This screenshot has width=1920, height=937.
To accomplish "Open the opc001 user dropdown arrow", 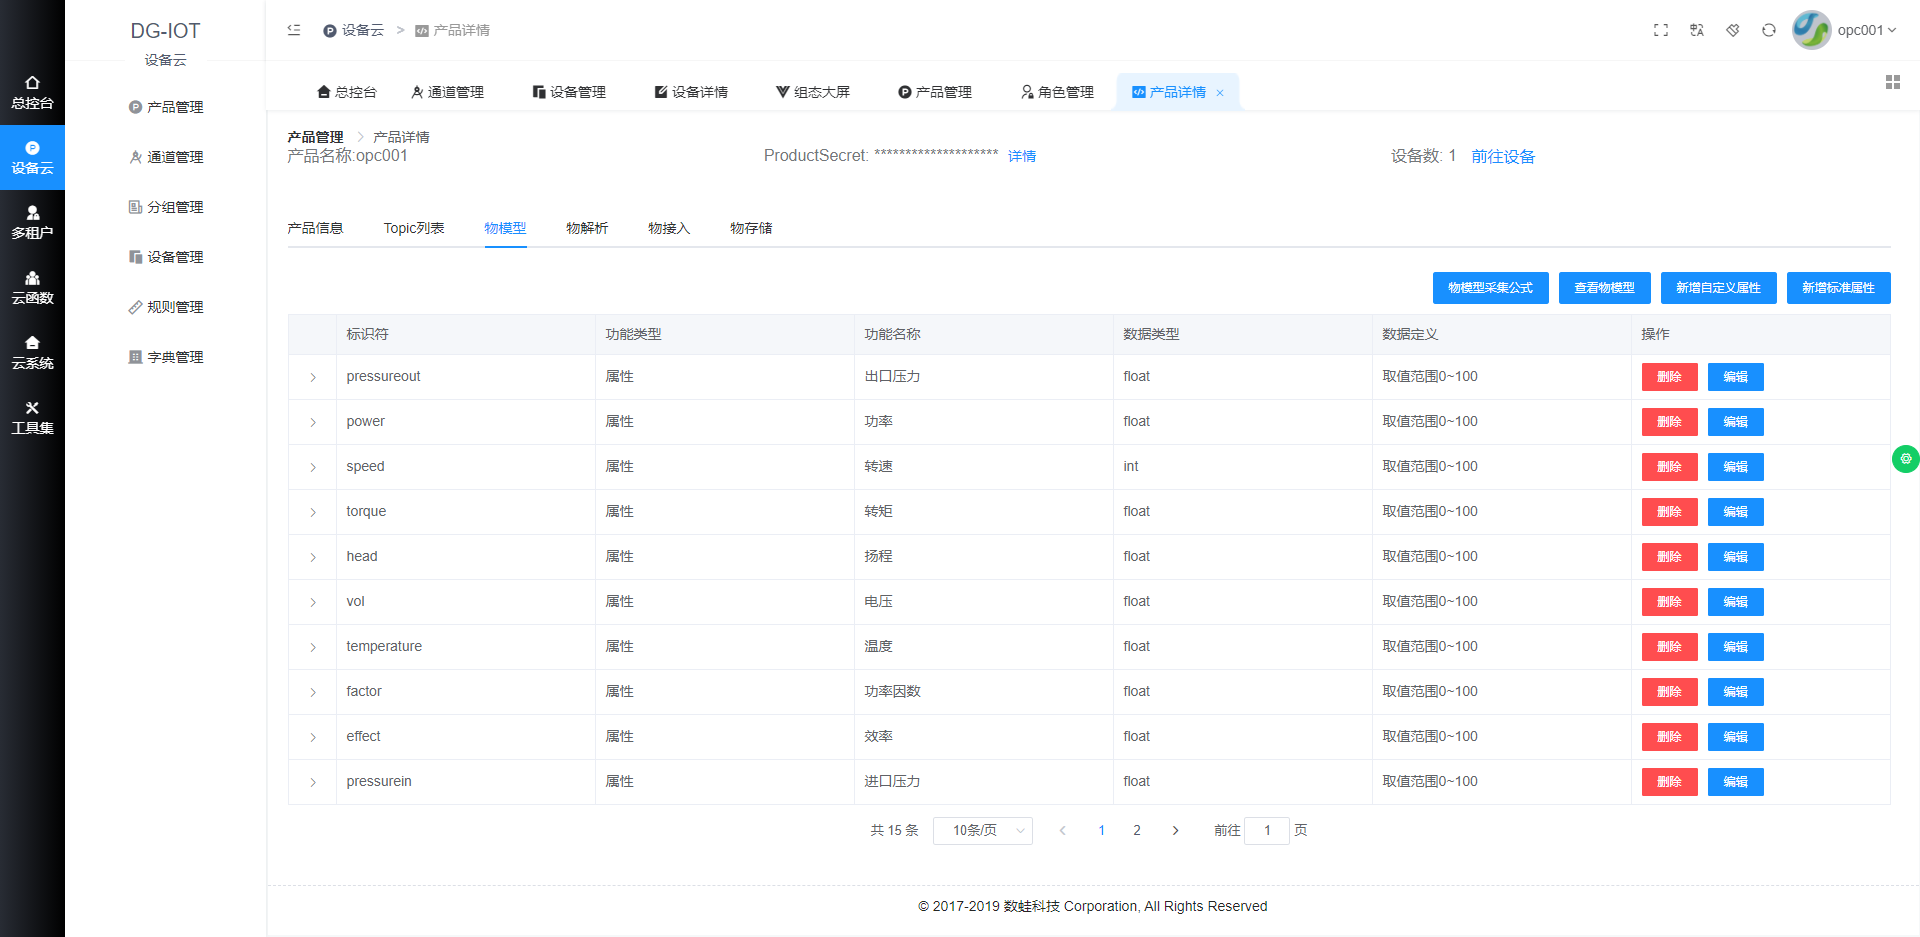I will tap(1892, 30).
